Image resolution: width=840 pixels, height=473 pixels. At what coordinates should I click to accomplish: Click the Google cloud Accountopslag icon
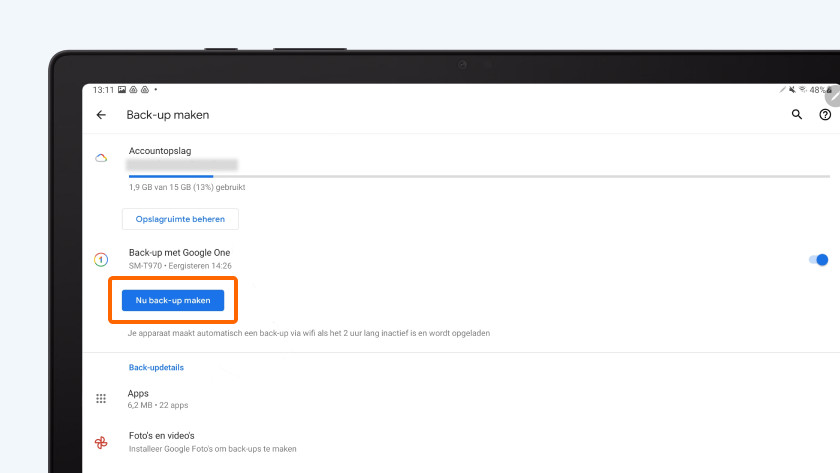tap(101, 158)
